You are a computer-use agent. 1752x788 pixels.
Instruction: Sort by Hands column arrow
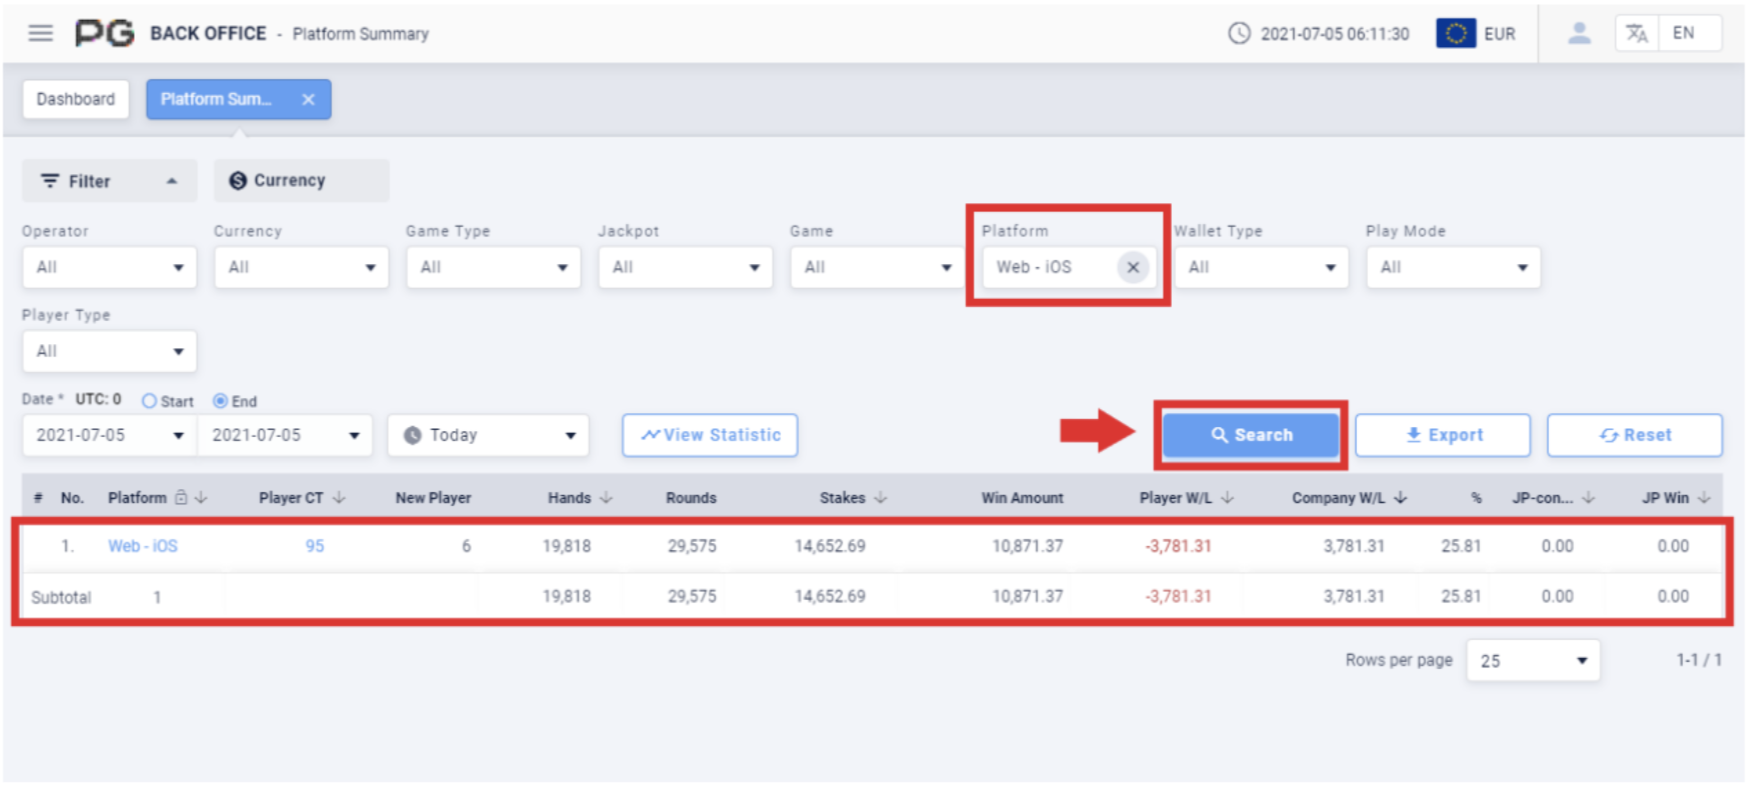(x=606, y=497)
